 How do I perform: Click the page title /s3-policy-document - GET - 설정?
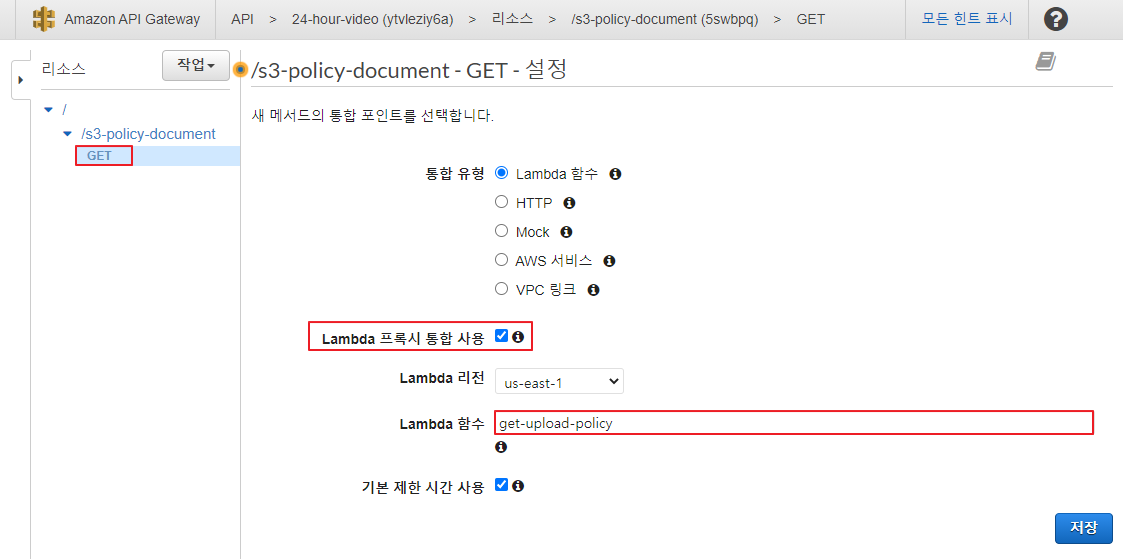coord(410,70)
